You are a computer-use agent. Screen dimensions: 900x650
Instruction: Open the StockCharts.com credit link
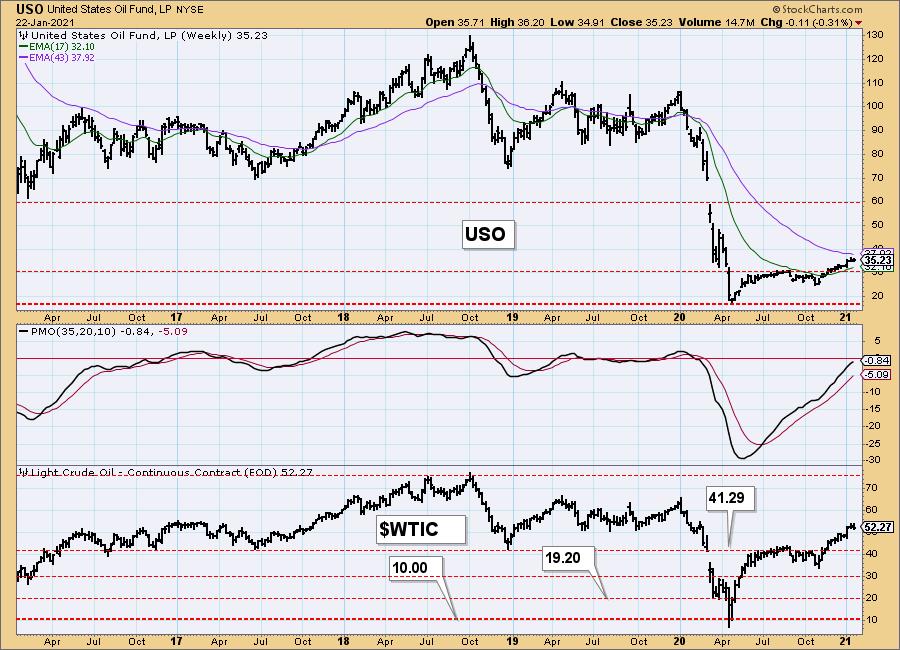click(x=817, y=9)
